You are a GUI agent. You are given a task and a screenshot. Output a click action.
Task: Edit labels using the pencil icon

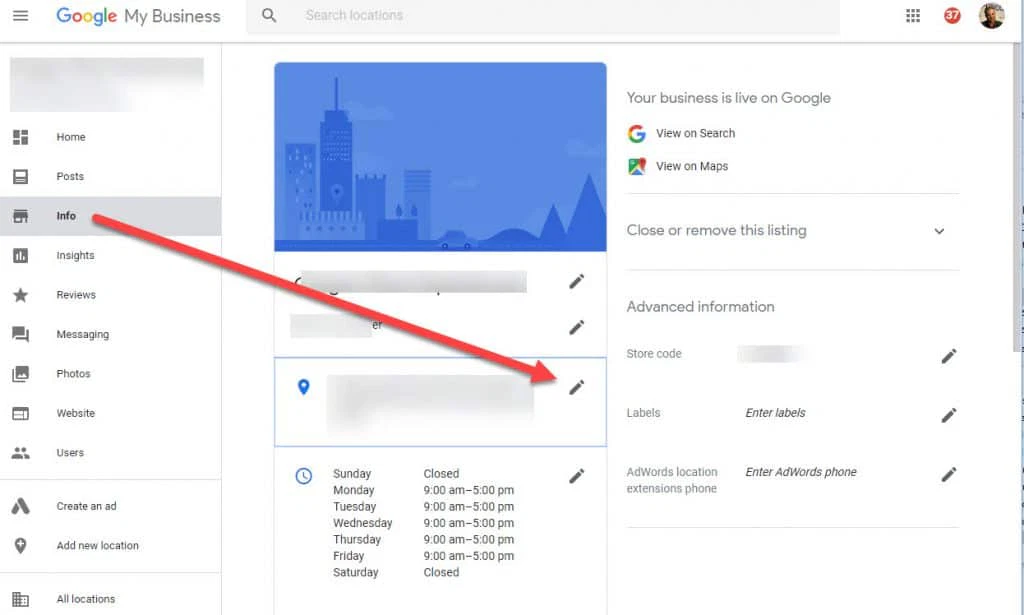[949, 415]
